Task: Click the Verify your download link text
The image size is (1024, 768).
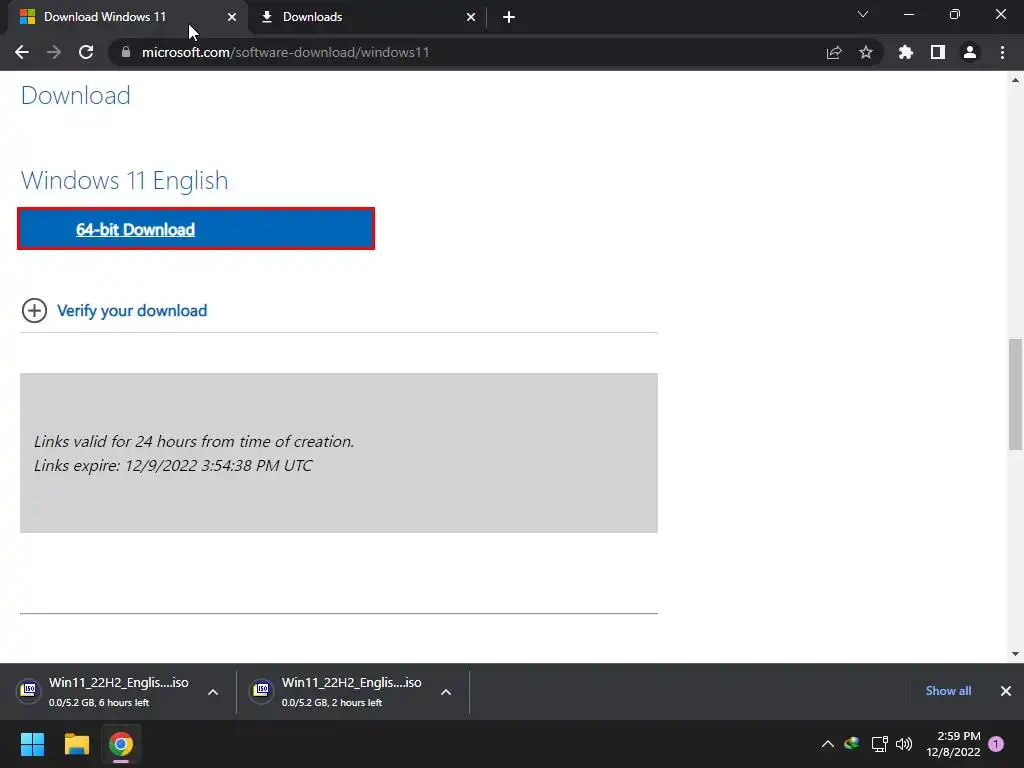Action: click(132, 311)
